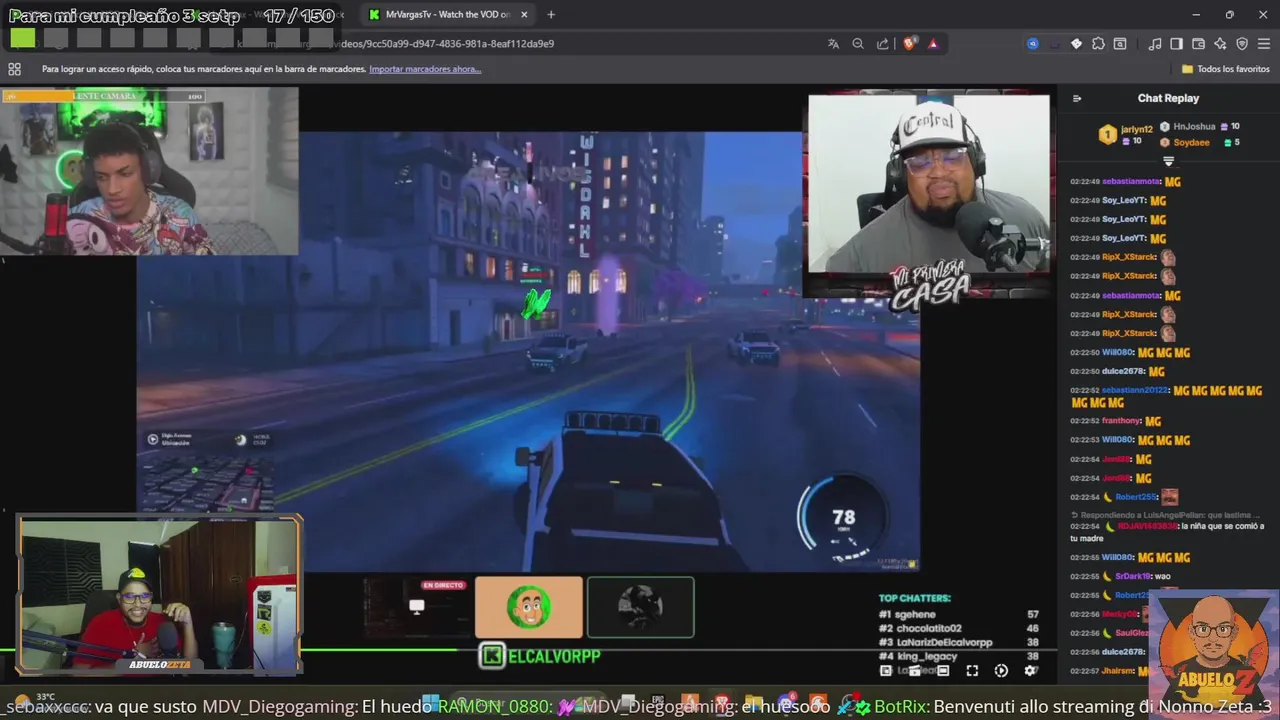Open the Todos los favoritos folder

coord(1226,69)
